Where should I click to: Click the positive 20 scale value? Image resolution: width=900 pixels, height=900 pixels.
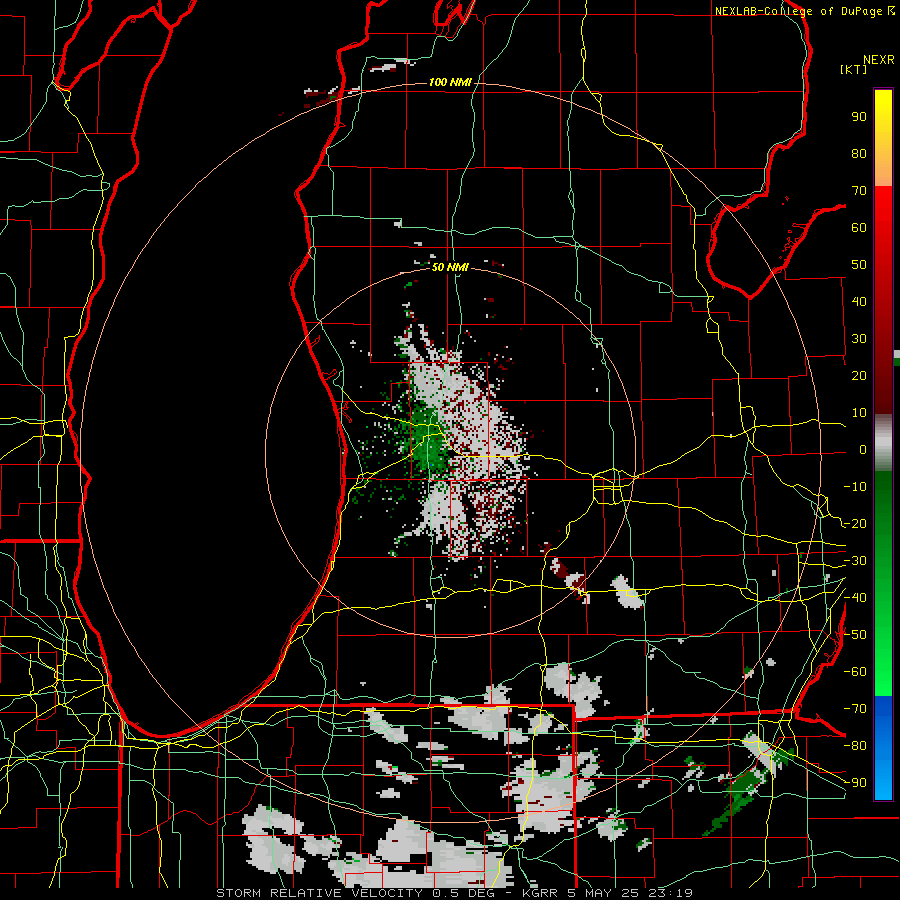(859, 376)
